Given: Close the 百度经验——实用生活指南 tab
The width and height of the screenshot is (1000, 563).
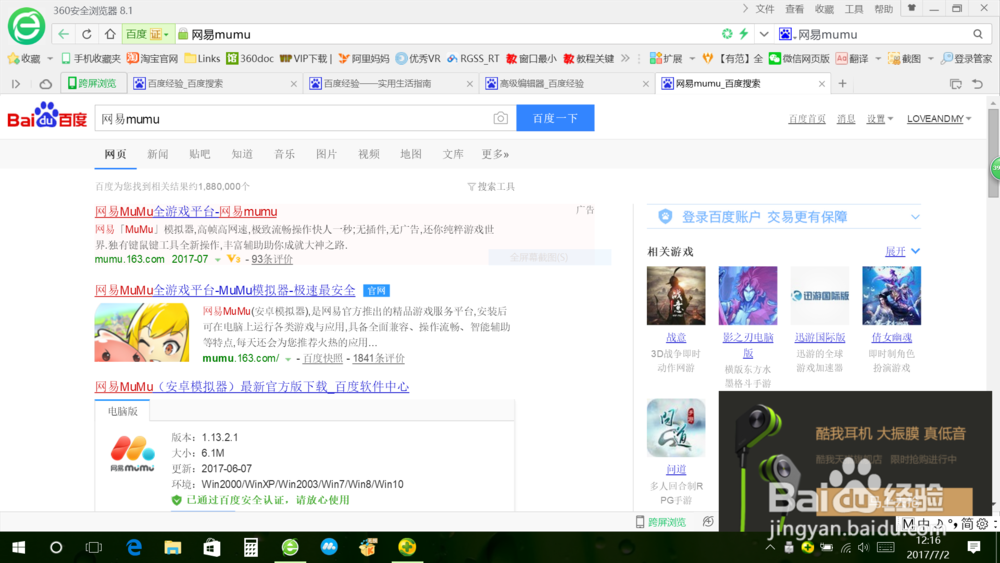Looking at the screenshot, I should (469, 84).
